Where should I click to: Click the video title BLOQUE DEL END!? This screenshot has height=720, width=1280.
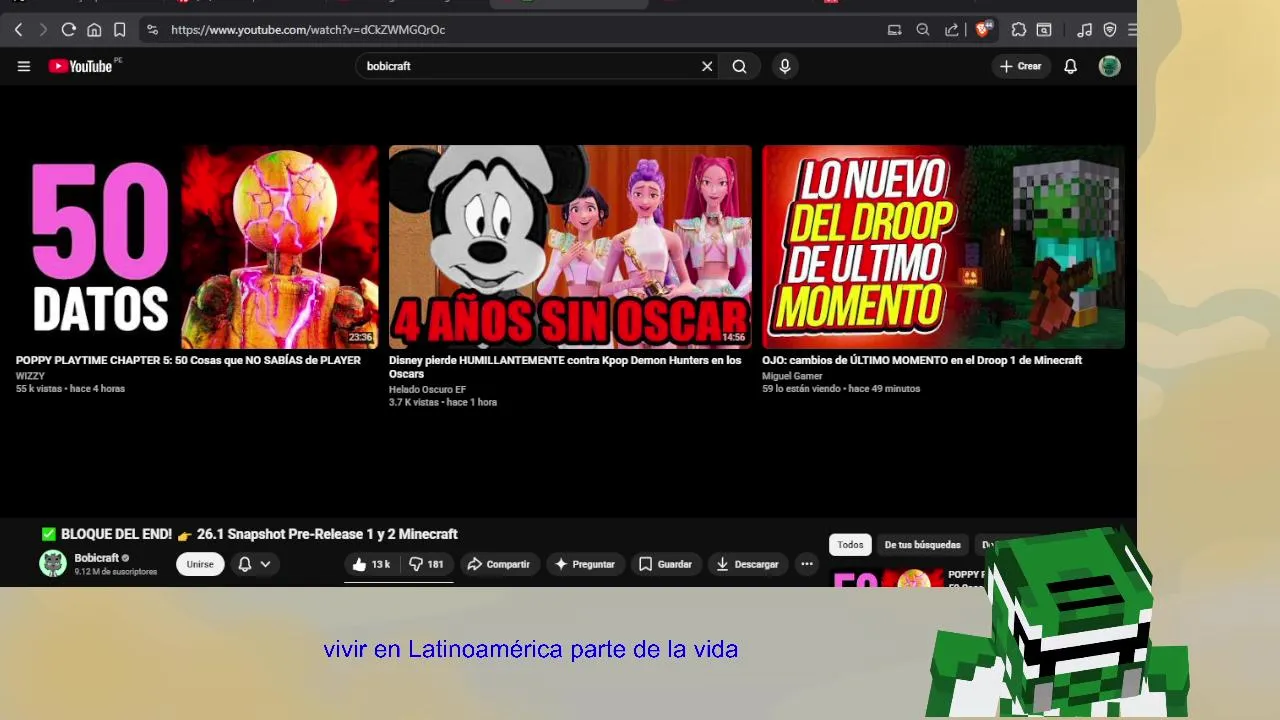pos(250,534)
